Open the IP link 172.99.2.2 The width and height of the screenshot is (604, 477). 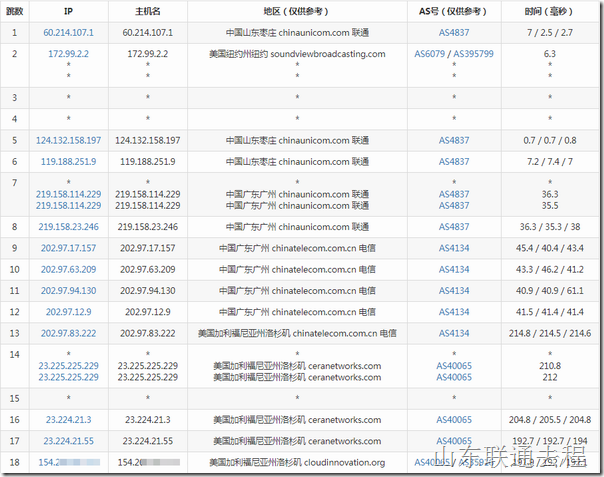[x=68, y=54]
